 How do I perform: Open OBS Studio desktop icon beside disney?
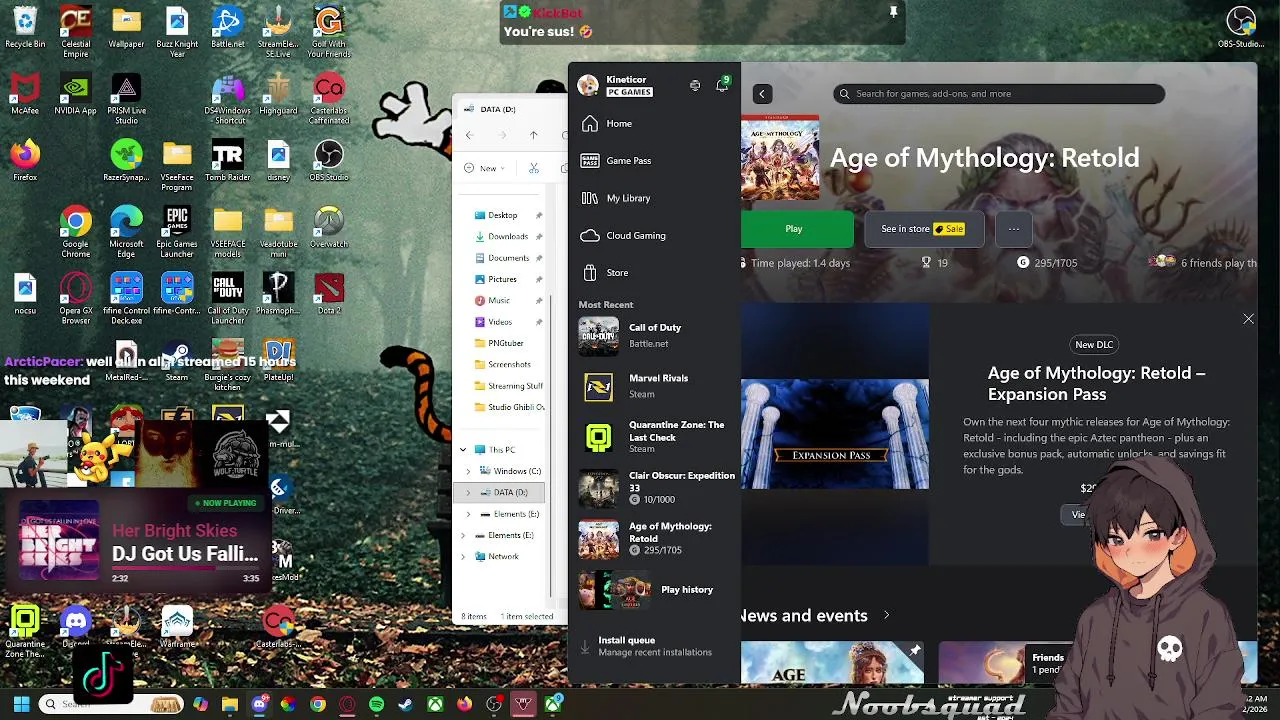329,161
